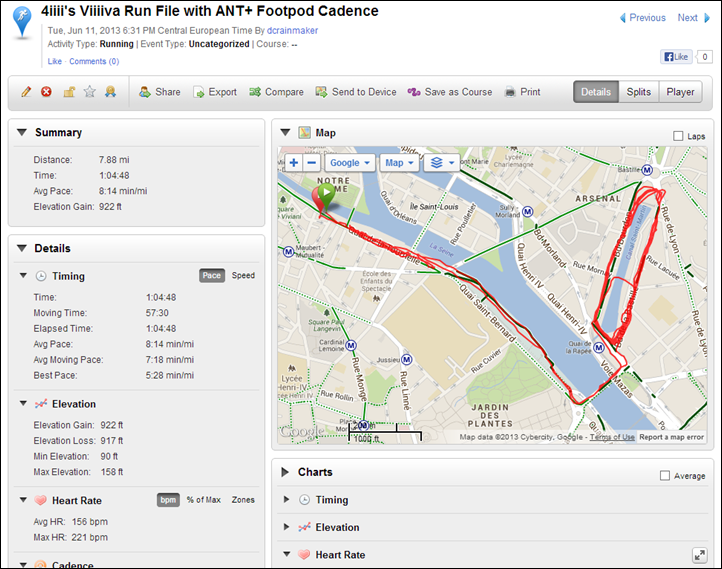Click the padlock privacy icon
722x569 pixels.
[69, 92]
